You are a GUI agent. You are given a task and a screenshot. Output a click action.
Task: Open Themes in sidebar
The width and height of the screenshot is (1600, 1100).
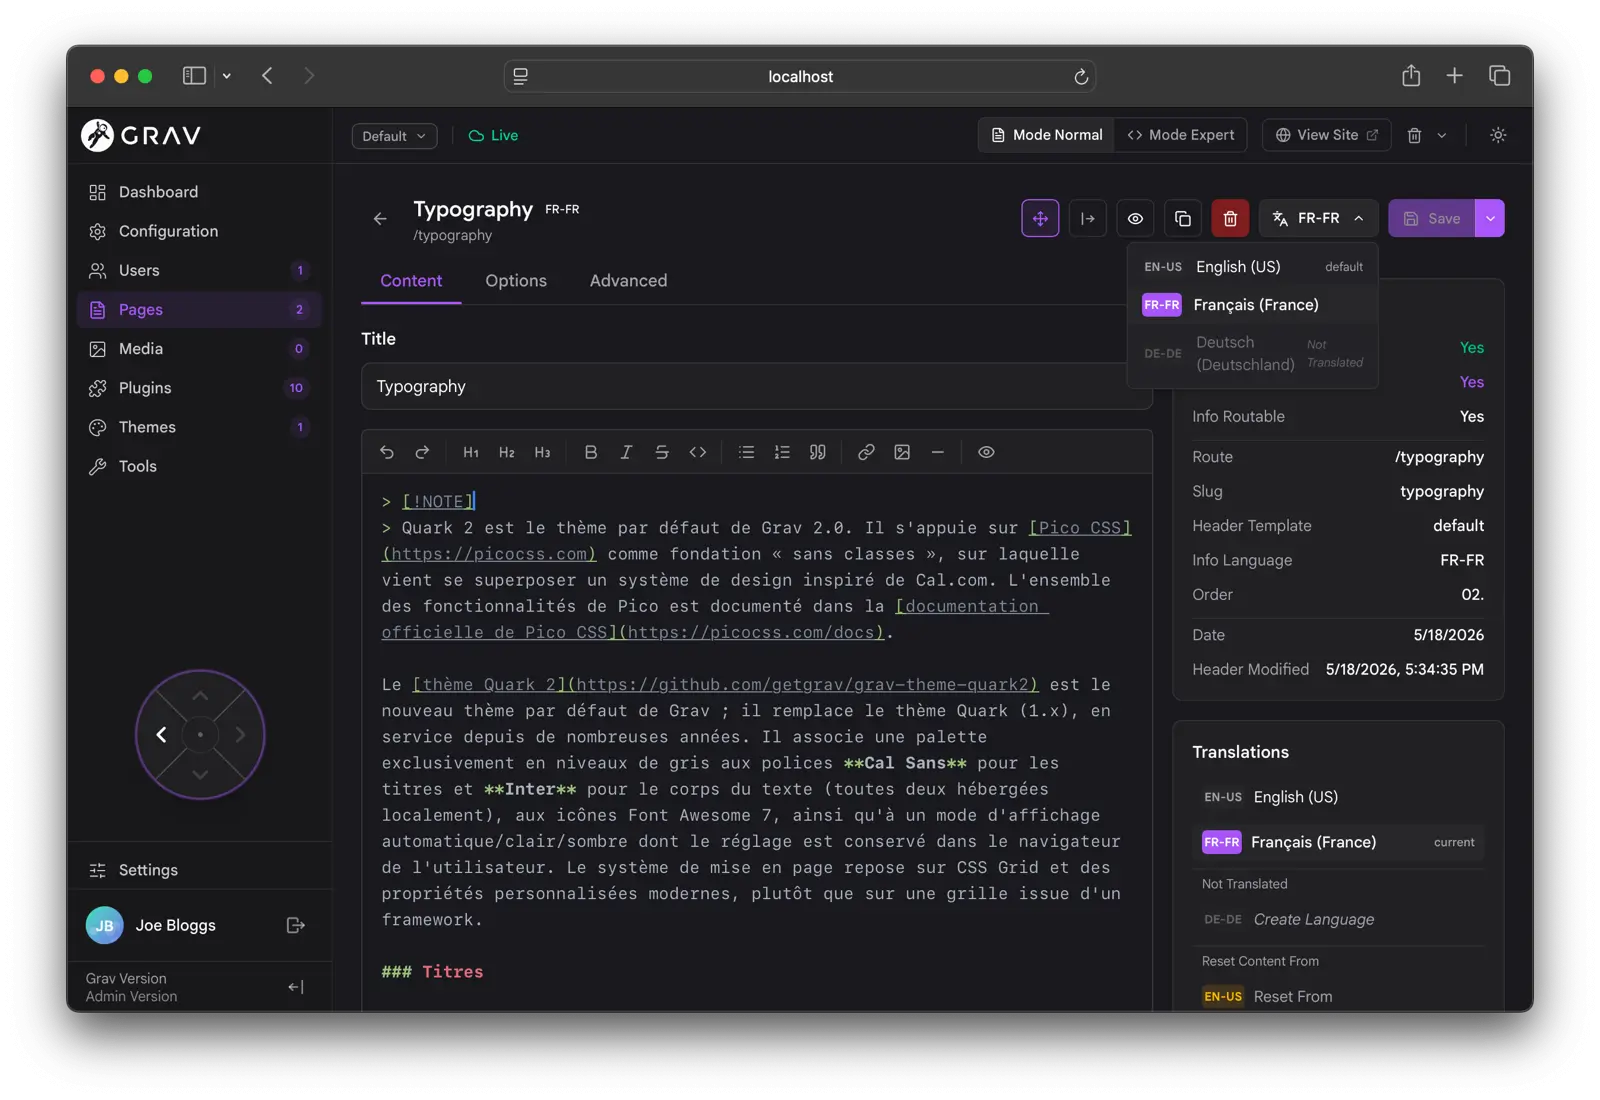tap(199, 427)
